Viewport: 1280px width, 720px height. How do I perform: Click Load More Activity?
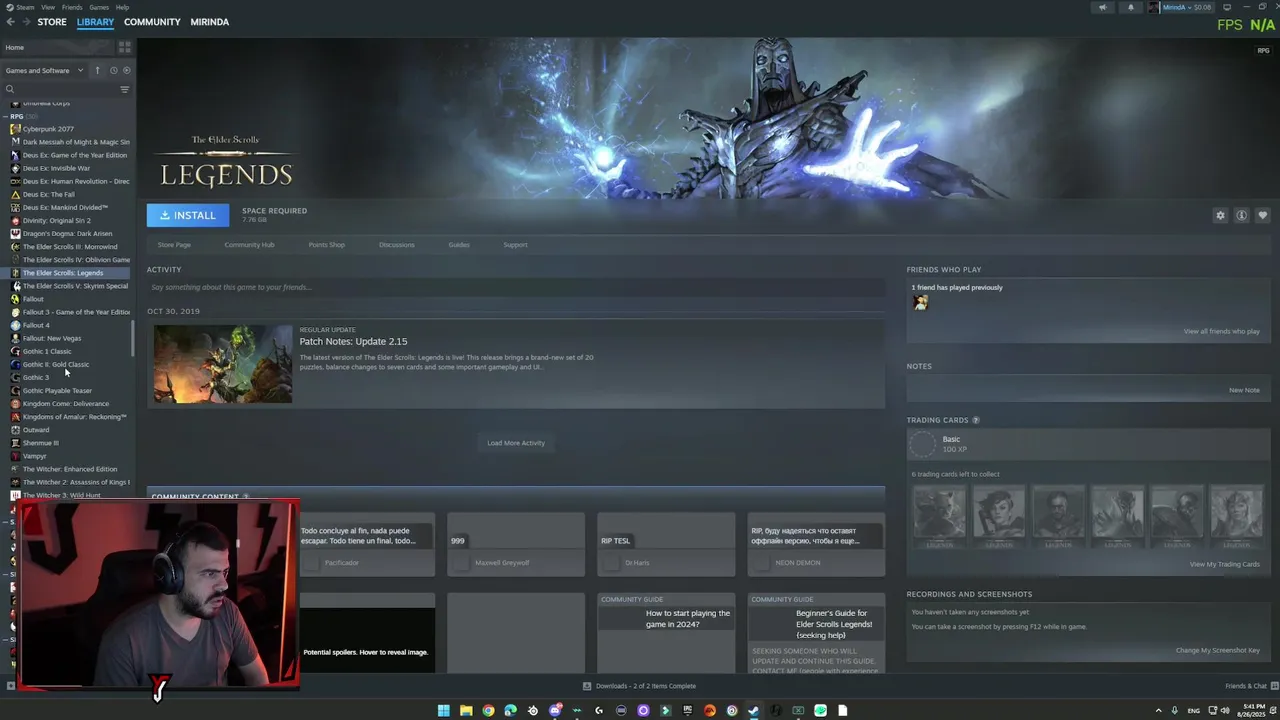[x=516, y=443]
